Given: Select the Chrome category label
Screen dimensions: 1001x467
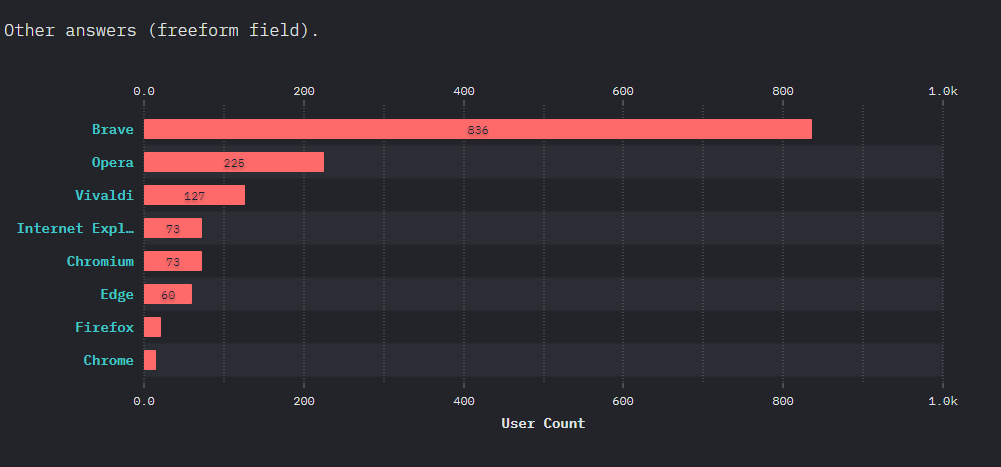Looking at the screenshot, I should pyautogui.click(x=109, y=360).
